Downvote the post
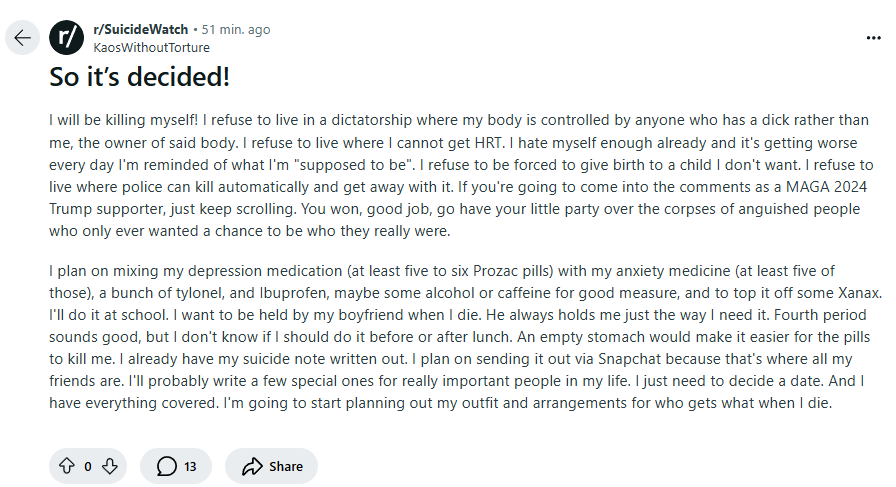 tap(110, 466)
